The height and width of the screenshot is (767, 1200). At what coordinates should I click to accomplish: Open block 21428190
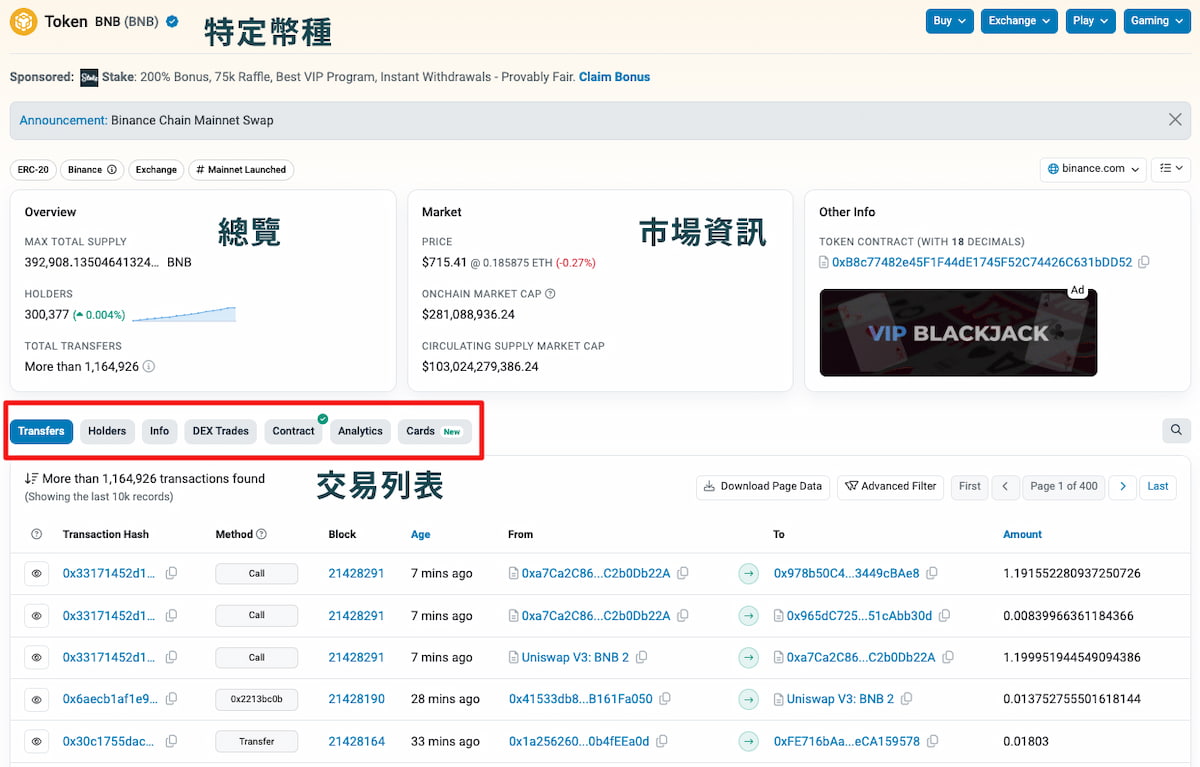tap(356, 699)
